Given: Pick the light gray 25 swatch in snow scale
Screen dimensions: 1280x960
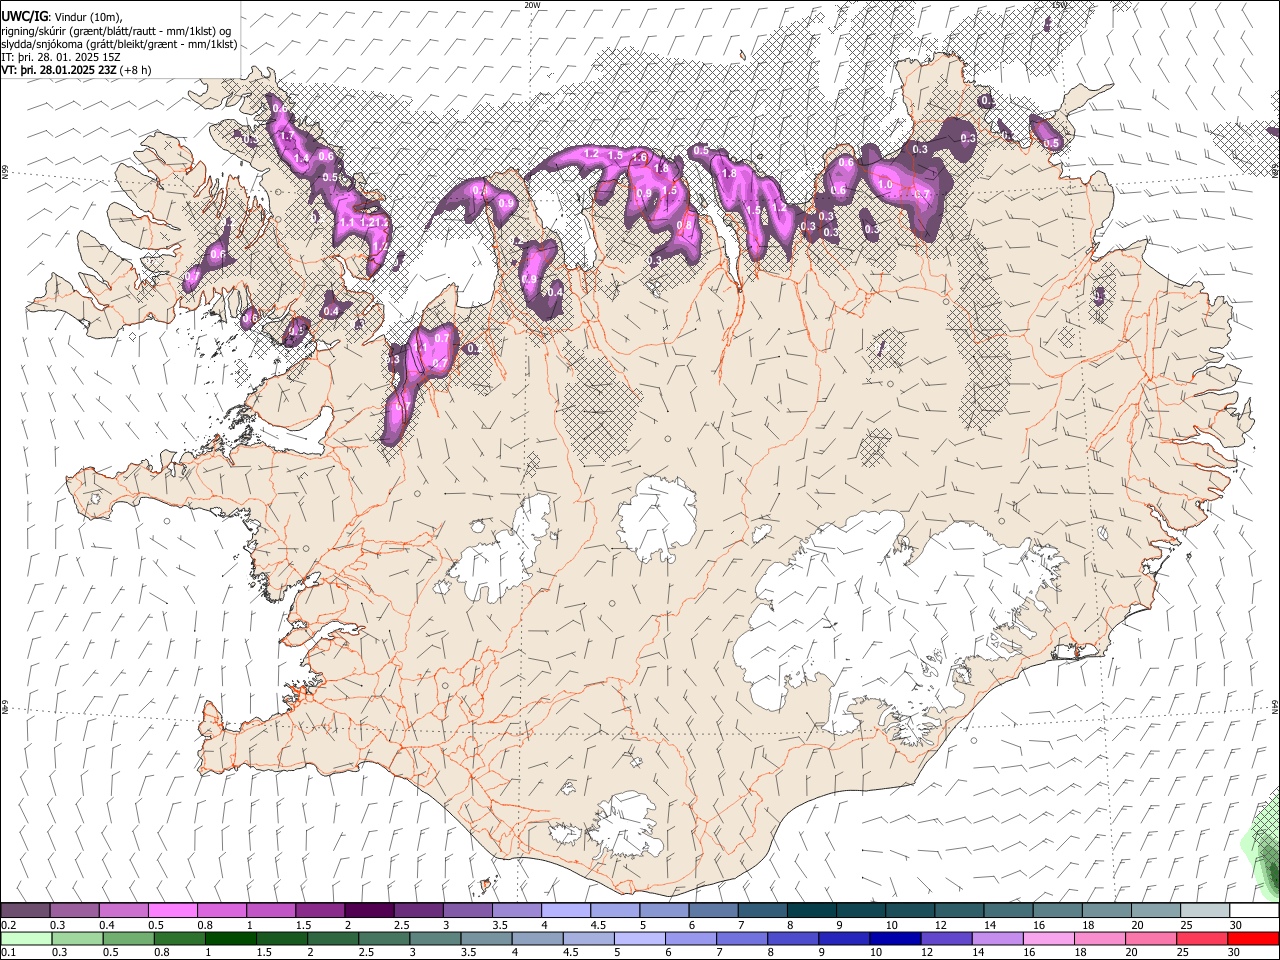Looking at the screenshot, I should pos(1205,911).
